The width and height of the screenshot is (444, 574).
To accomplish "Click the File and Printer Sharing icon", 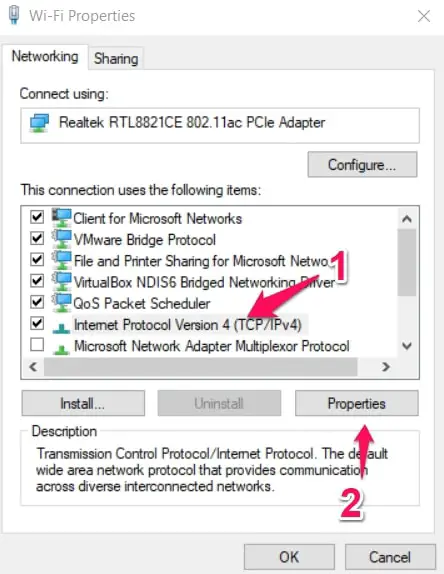I will pyautogui.click(x=61, y=260).
